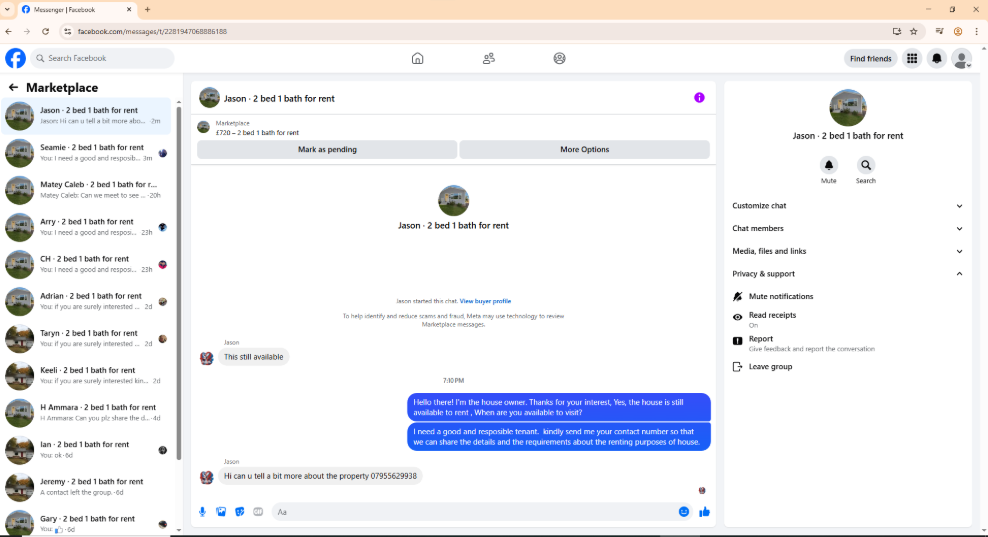Open the account profile avatar menu

click(x=962, y=59)
